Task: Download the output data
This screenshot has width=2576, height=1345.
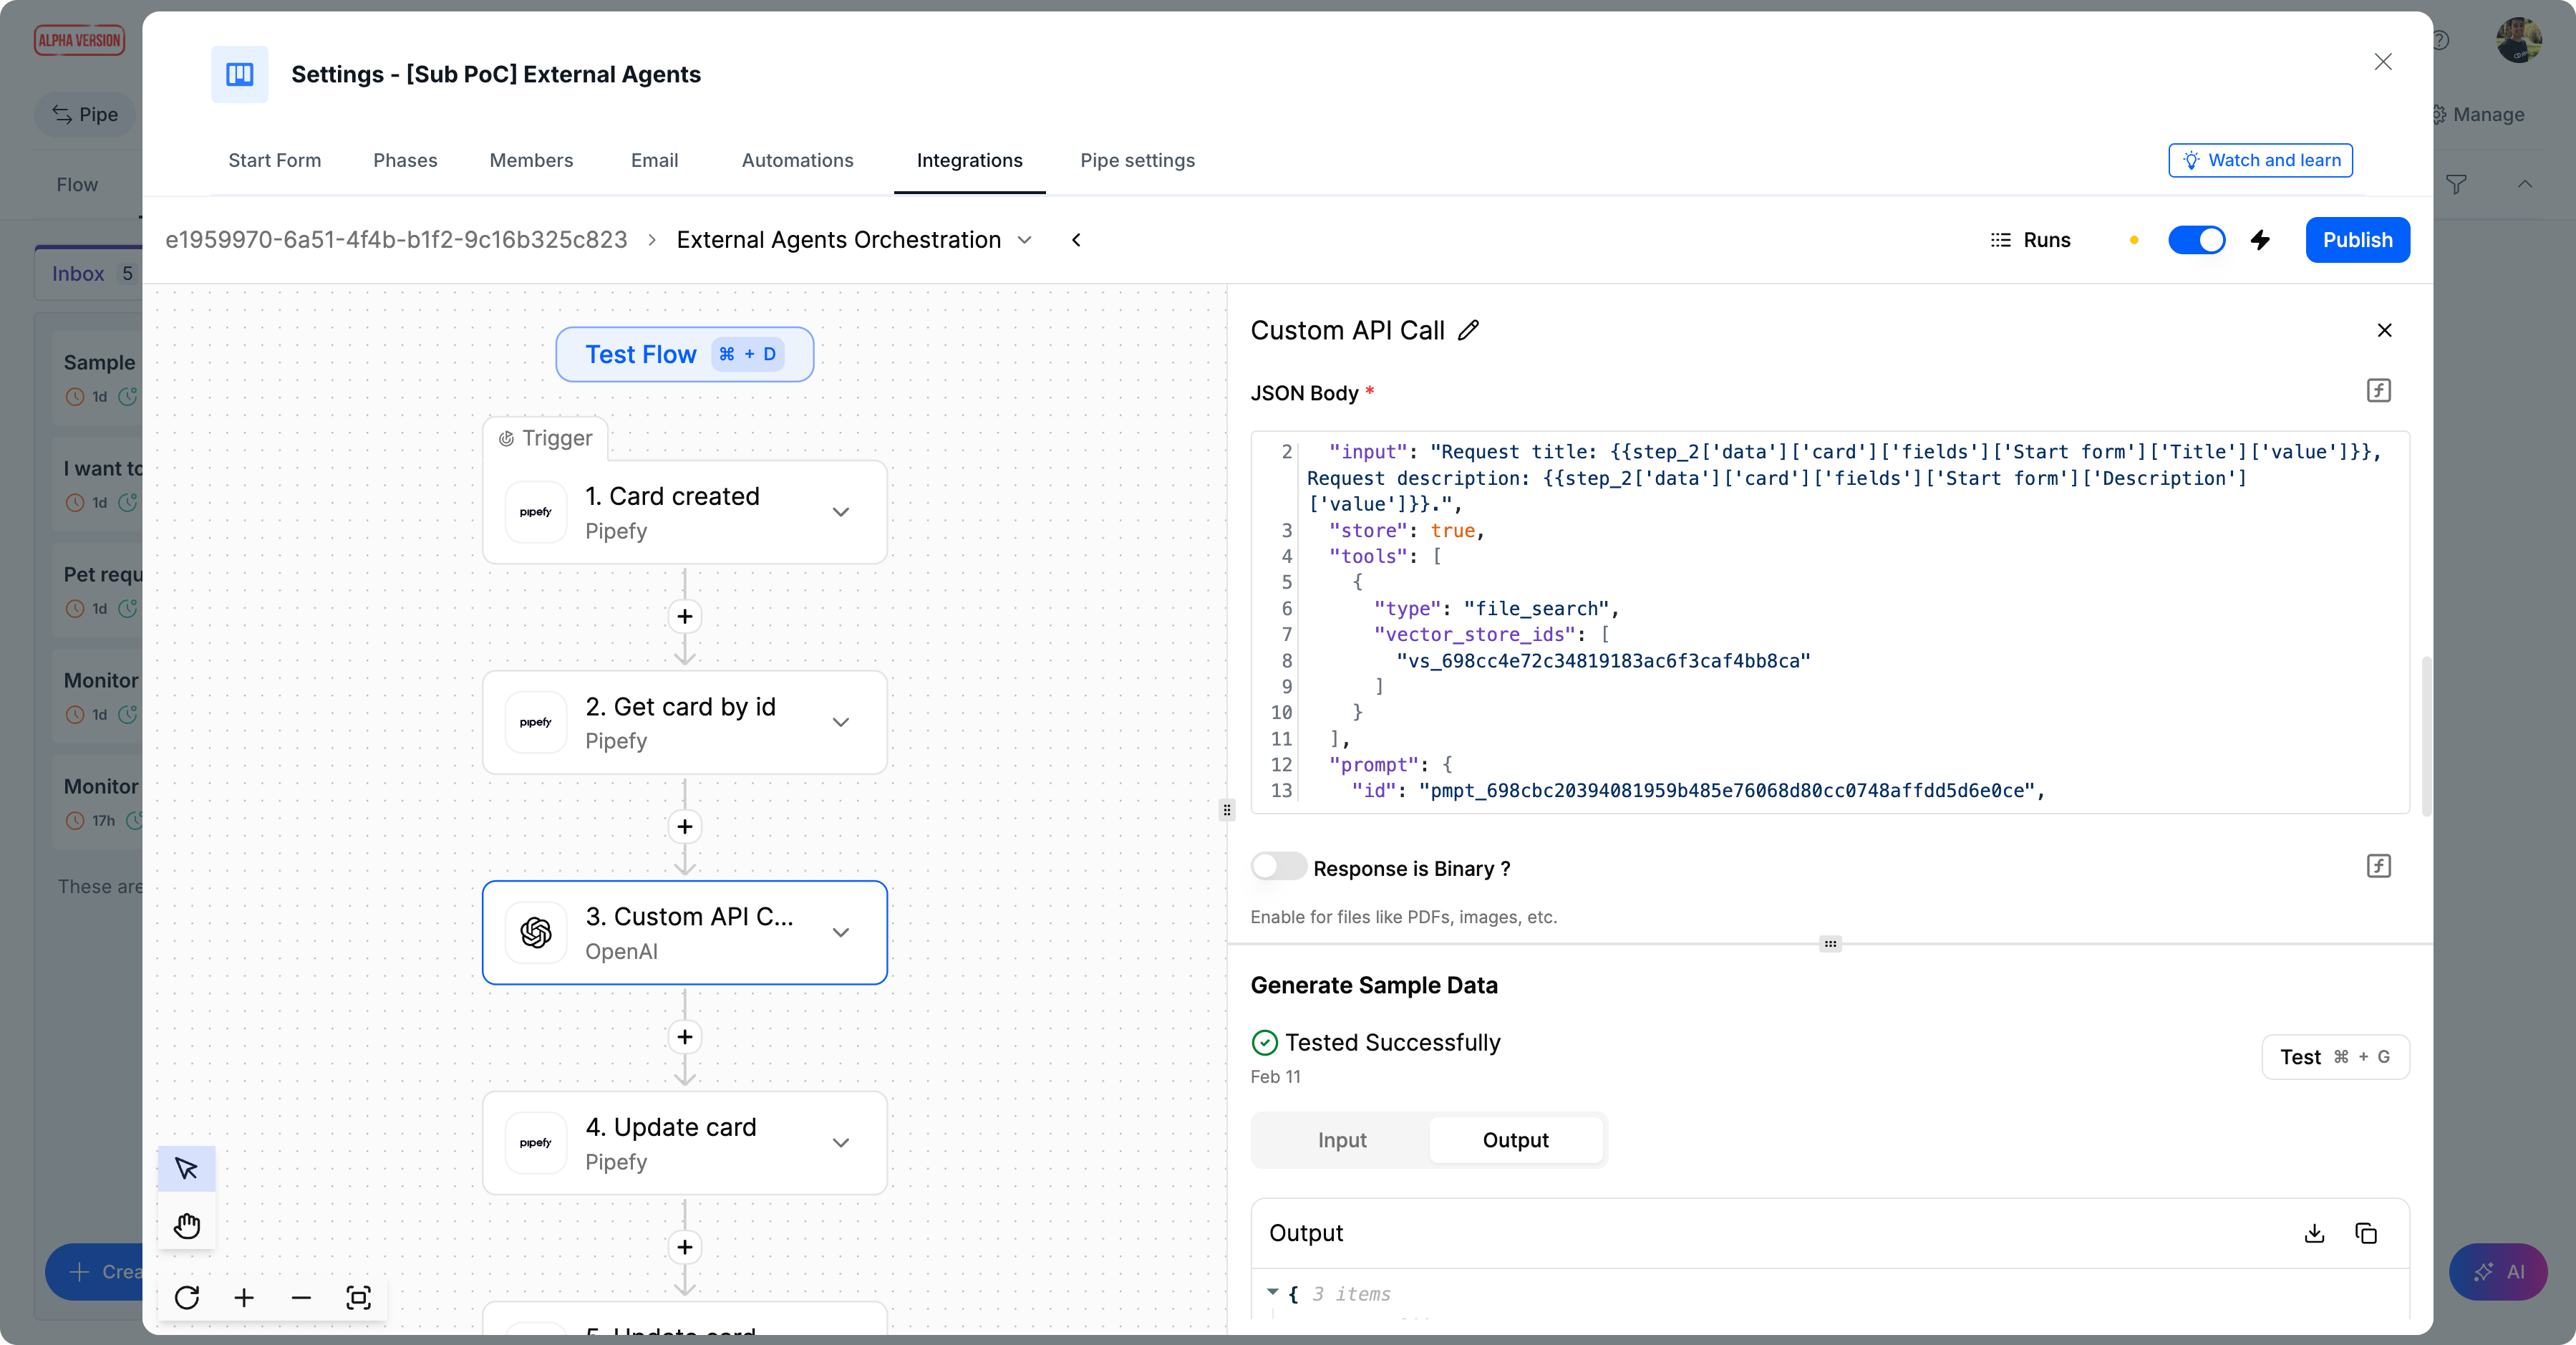Action: [x=2314, y=1233]
